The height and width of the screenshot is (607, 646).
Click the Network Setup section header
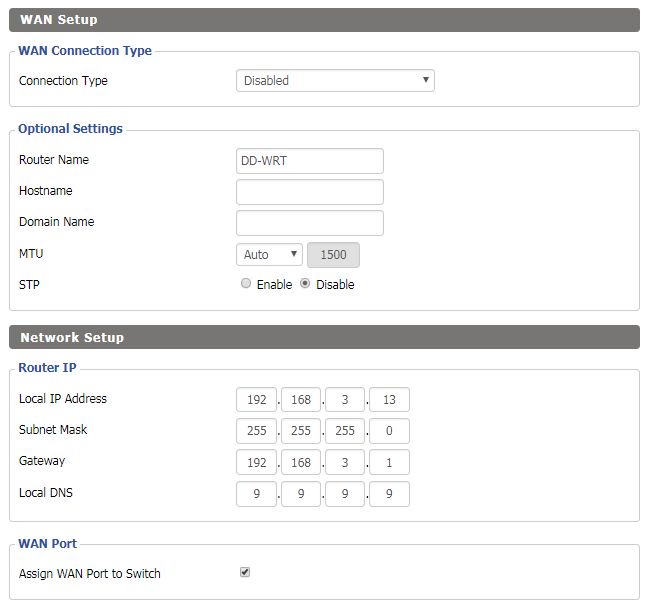[x=324, y=337]
